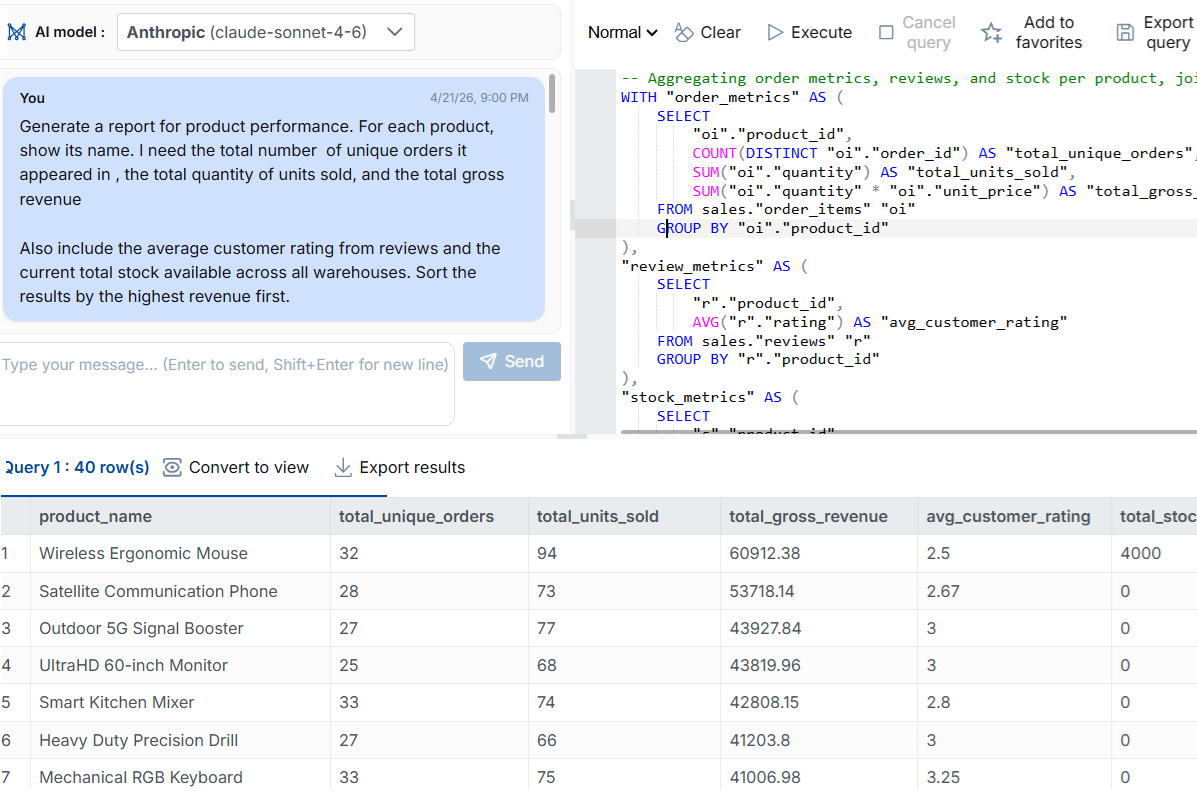Click the total_units_sold column header
This screenshot has height=791, width=1197.
pyautogui.click(x=623, y=516)
